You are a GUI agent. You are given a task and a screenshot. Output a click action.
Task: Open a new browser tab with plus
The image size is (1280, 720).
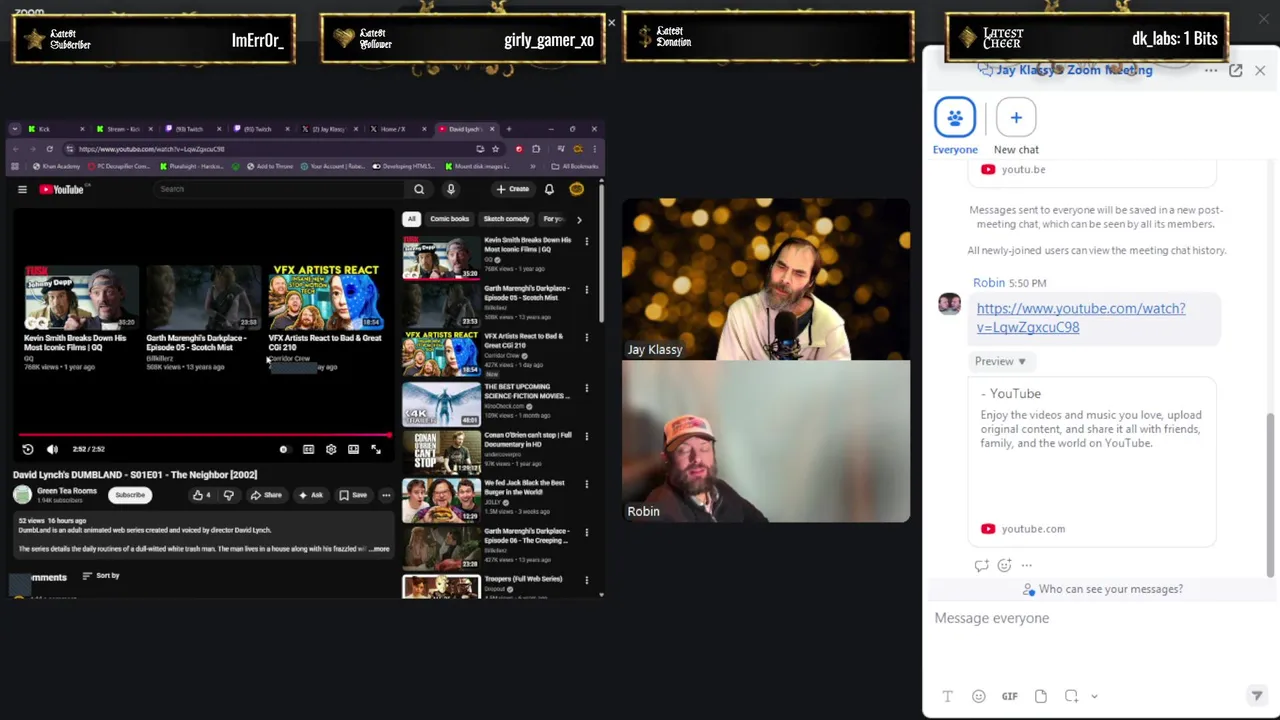coord(508,129)
